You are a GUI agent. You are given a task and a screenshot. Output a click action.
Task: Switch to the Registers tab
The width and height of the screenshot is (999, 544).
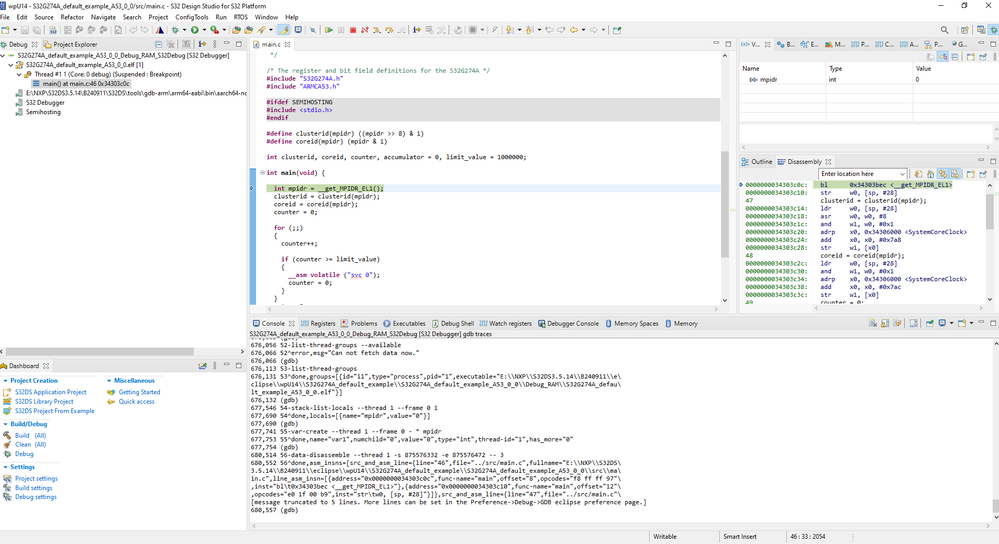click(x=318, y=324)
